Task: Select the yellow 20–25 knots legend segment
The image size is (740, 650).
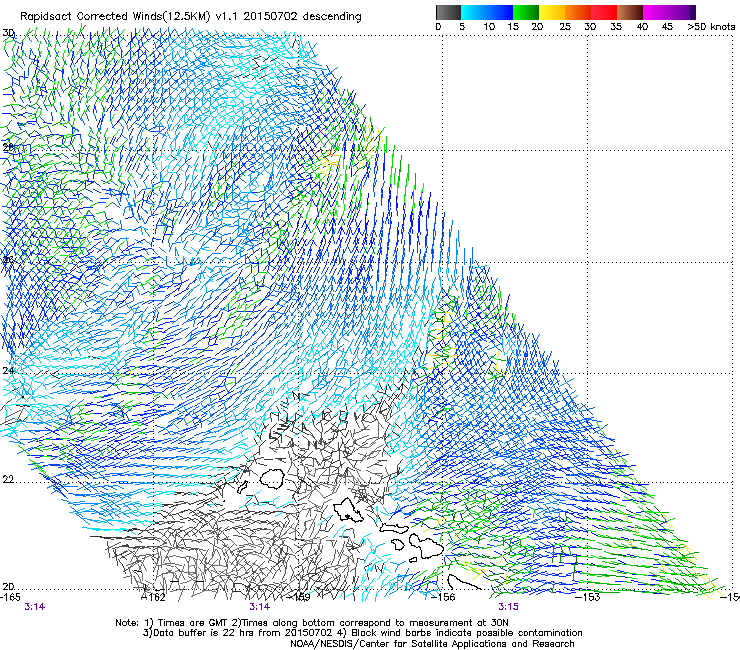Action: point(552,12)
